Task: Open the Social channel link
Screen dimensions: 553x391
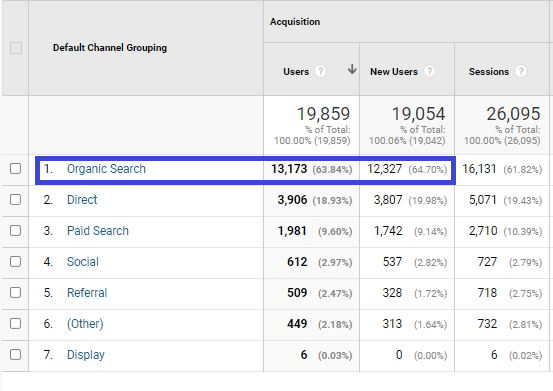Action: [83, 262]
